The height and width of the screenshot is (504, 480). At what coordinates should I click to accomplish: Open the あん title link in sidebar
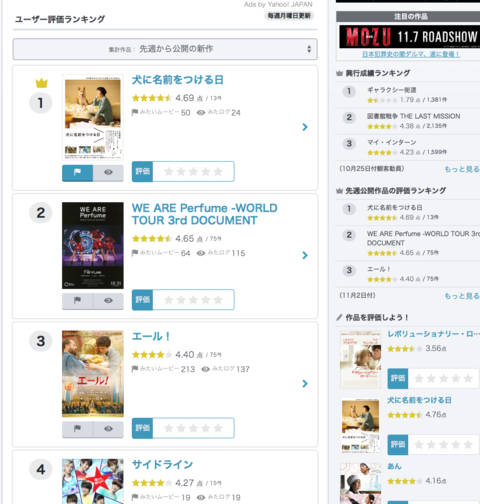point(394,466)
